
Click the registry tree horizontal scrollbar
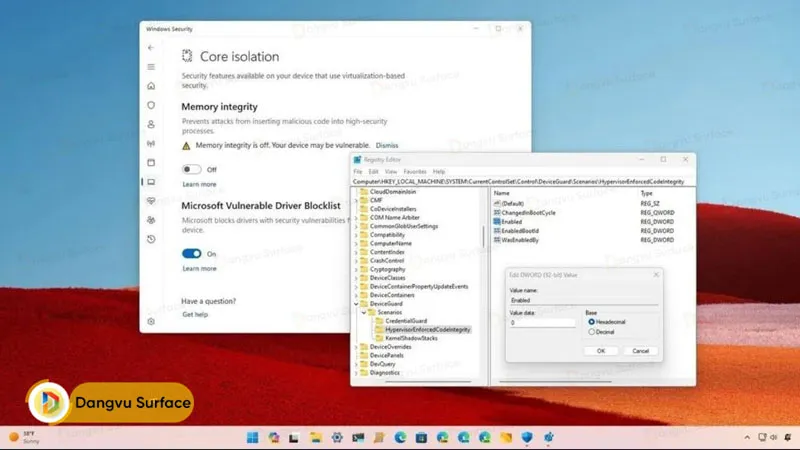tap(428, 381)
